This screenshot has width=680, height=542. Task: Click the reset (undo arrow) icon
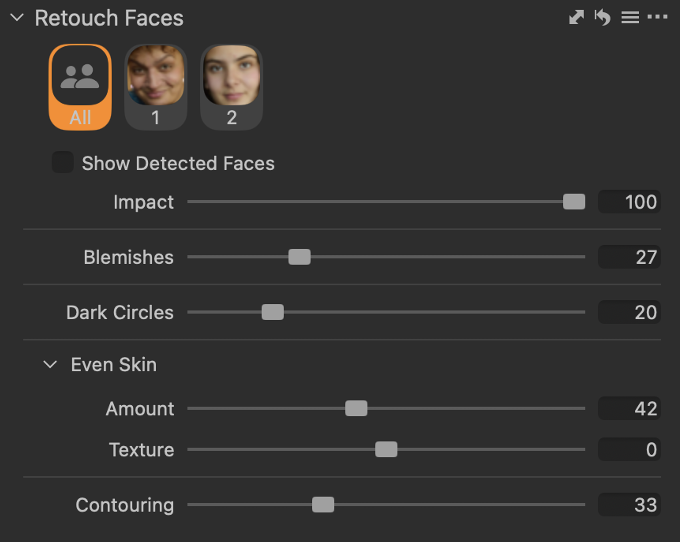(603, 18)
